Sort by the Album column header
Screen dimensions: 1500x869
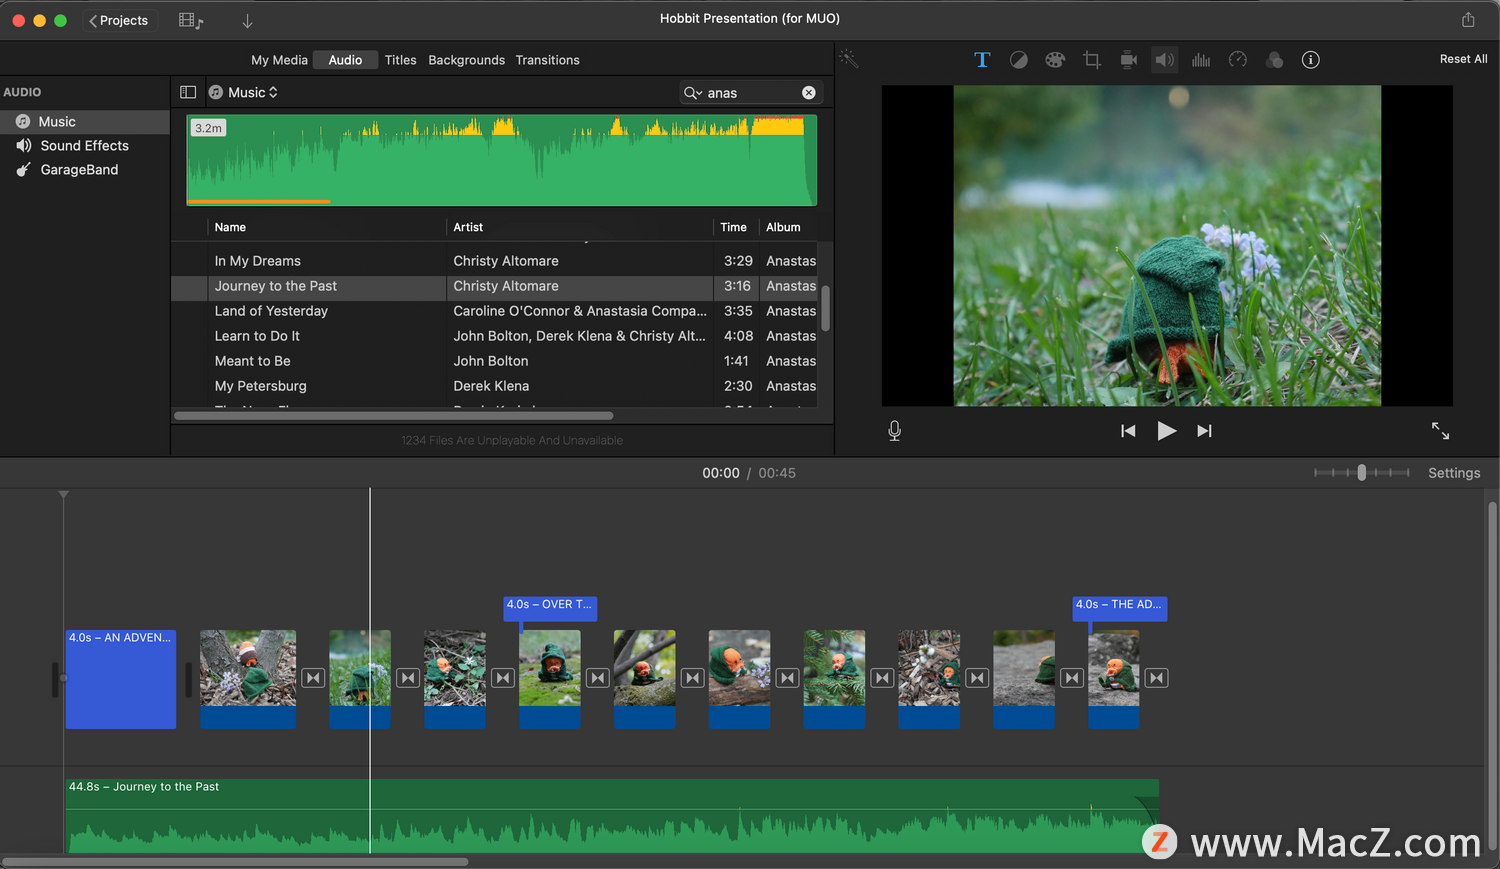pyautogui.click(x=788, y=227)
